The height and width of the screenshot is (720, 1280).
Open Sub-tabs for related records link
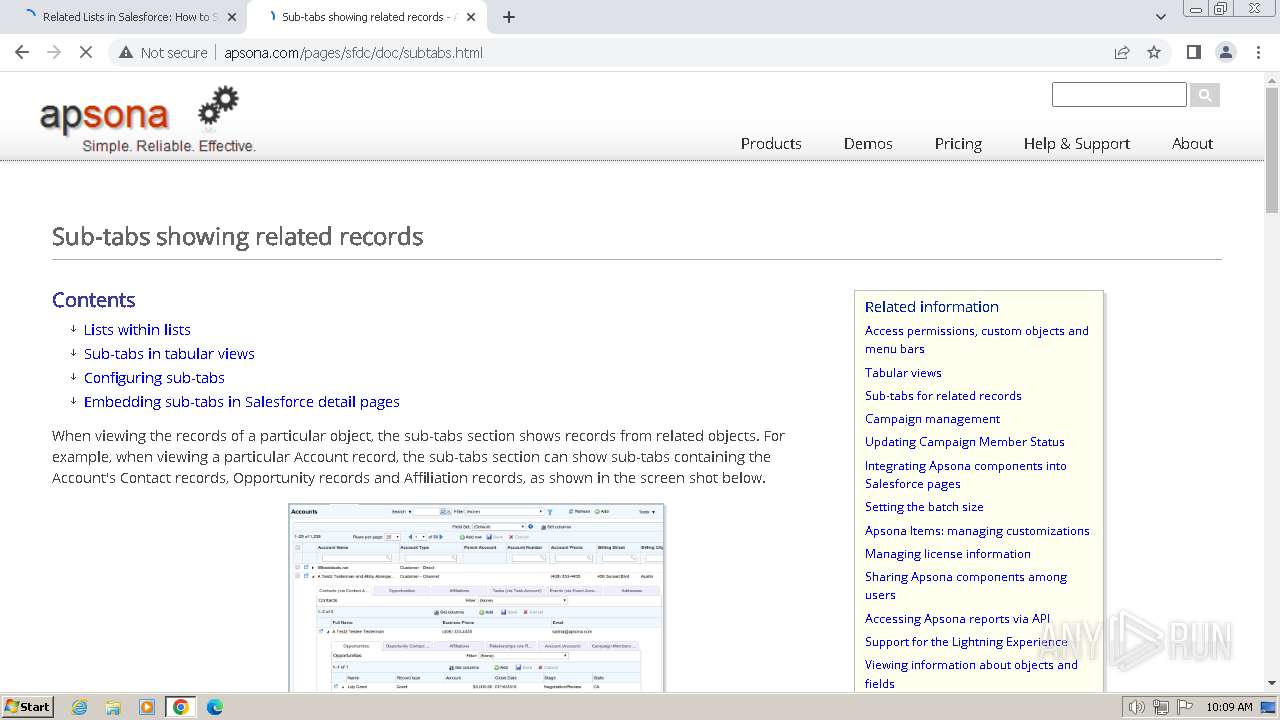pos(943,395)
